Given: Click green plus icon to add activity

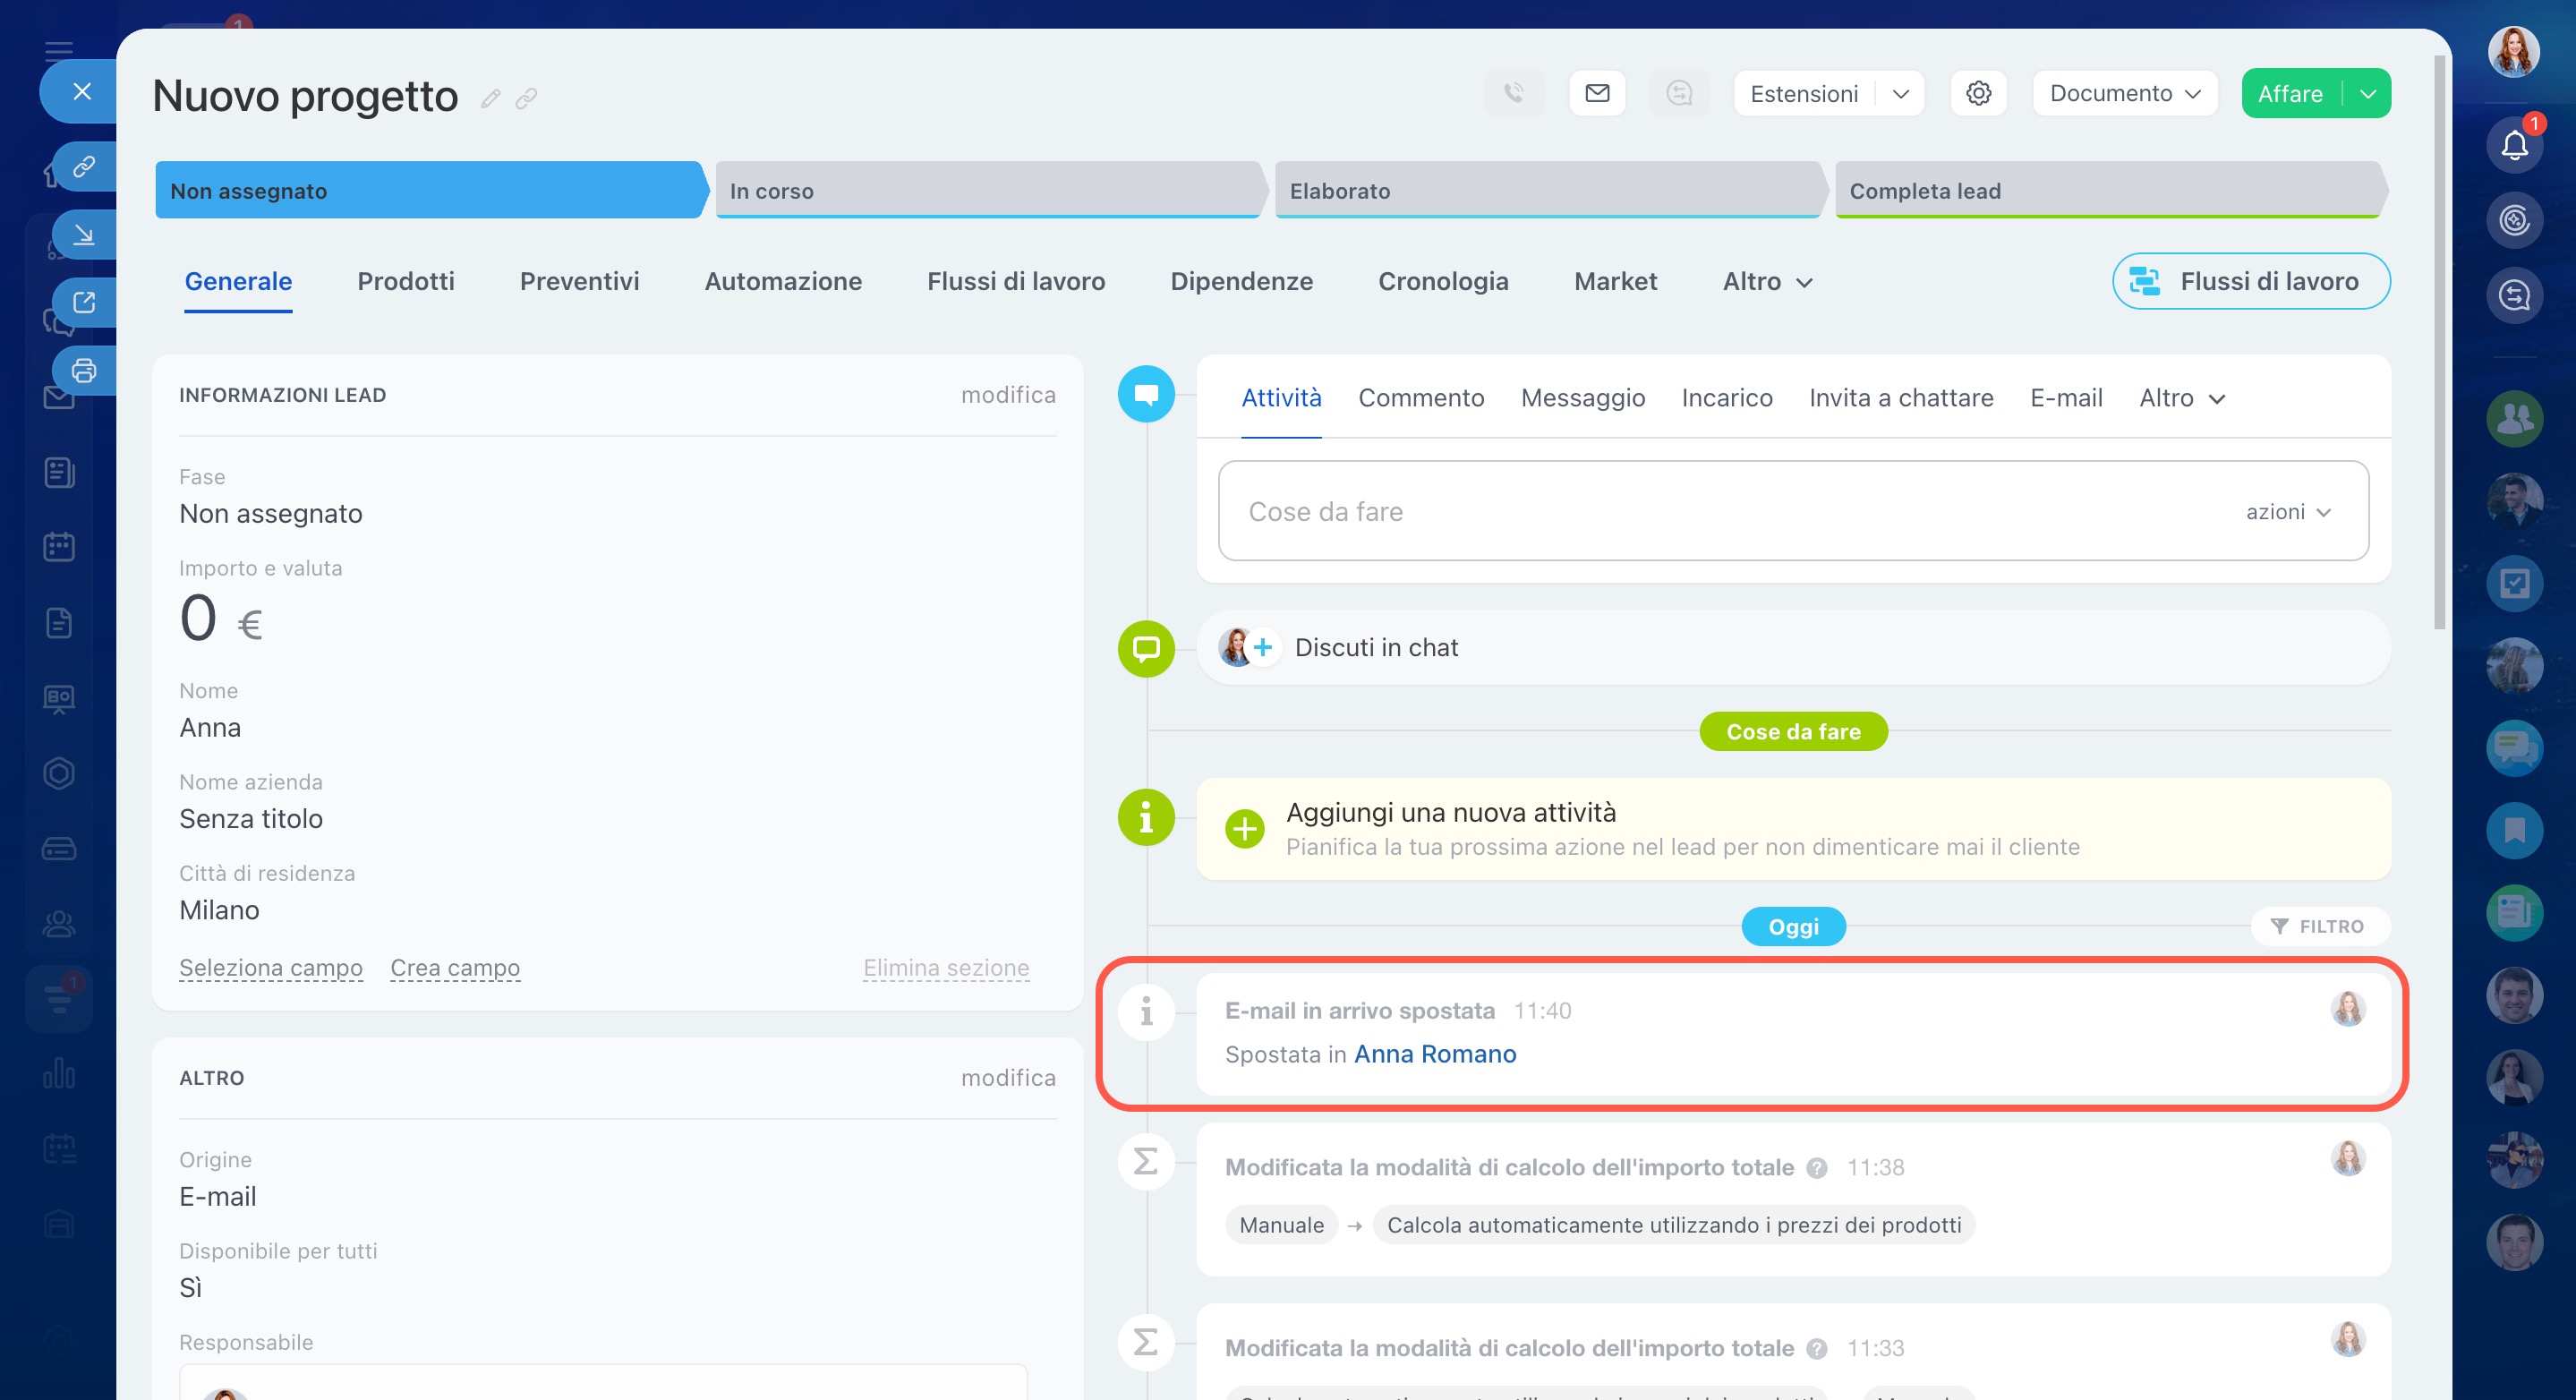Looking at the screenshot, I should [x=1245, y=829].
